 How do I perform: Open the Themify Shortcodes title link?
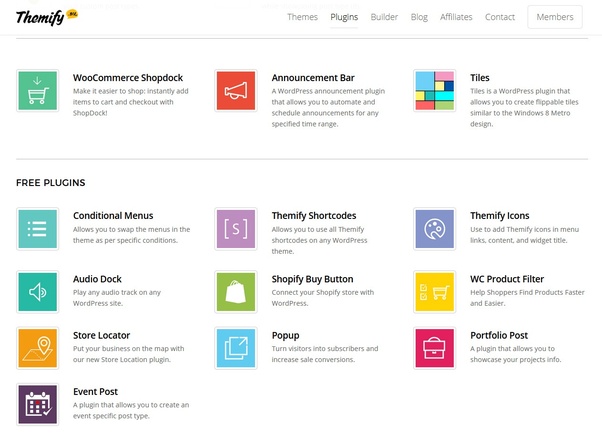coord(314,216)
